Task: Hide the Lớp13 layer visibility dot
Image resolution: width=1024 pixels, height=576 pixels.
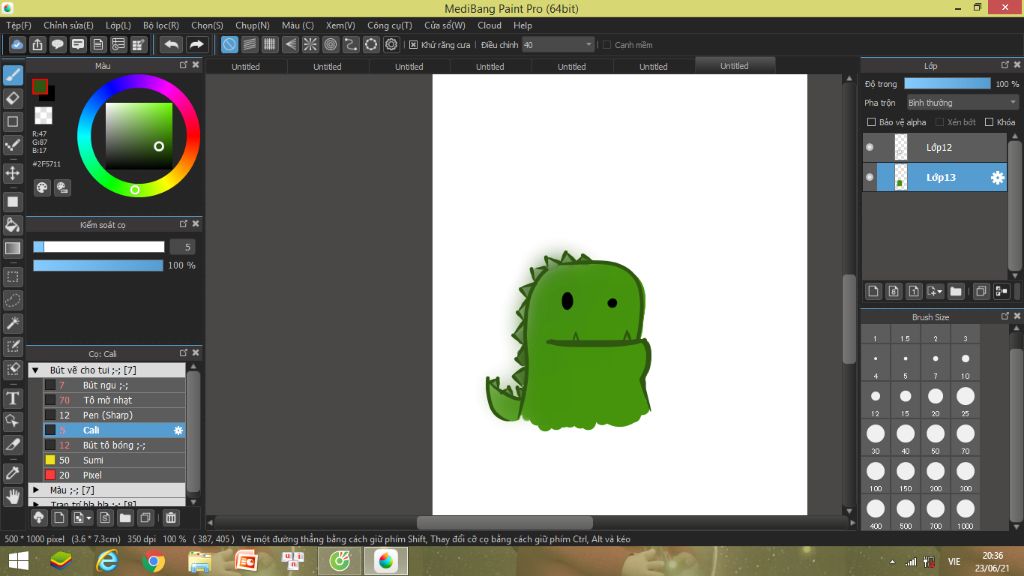Action: 870,178
